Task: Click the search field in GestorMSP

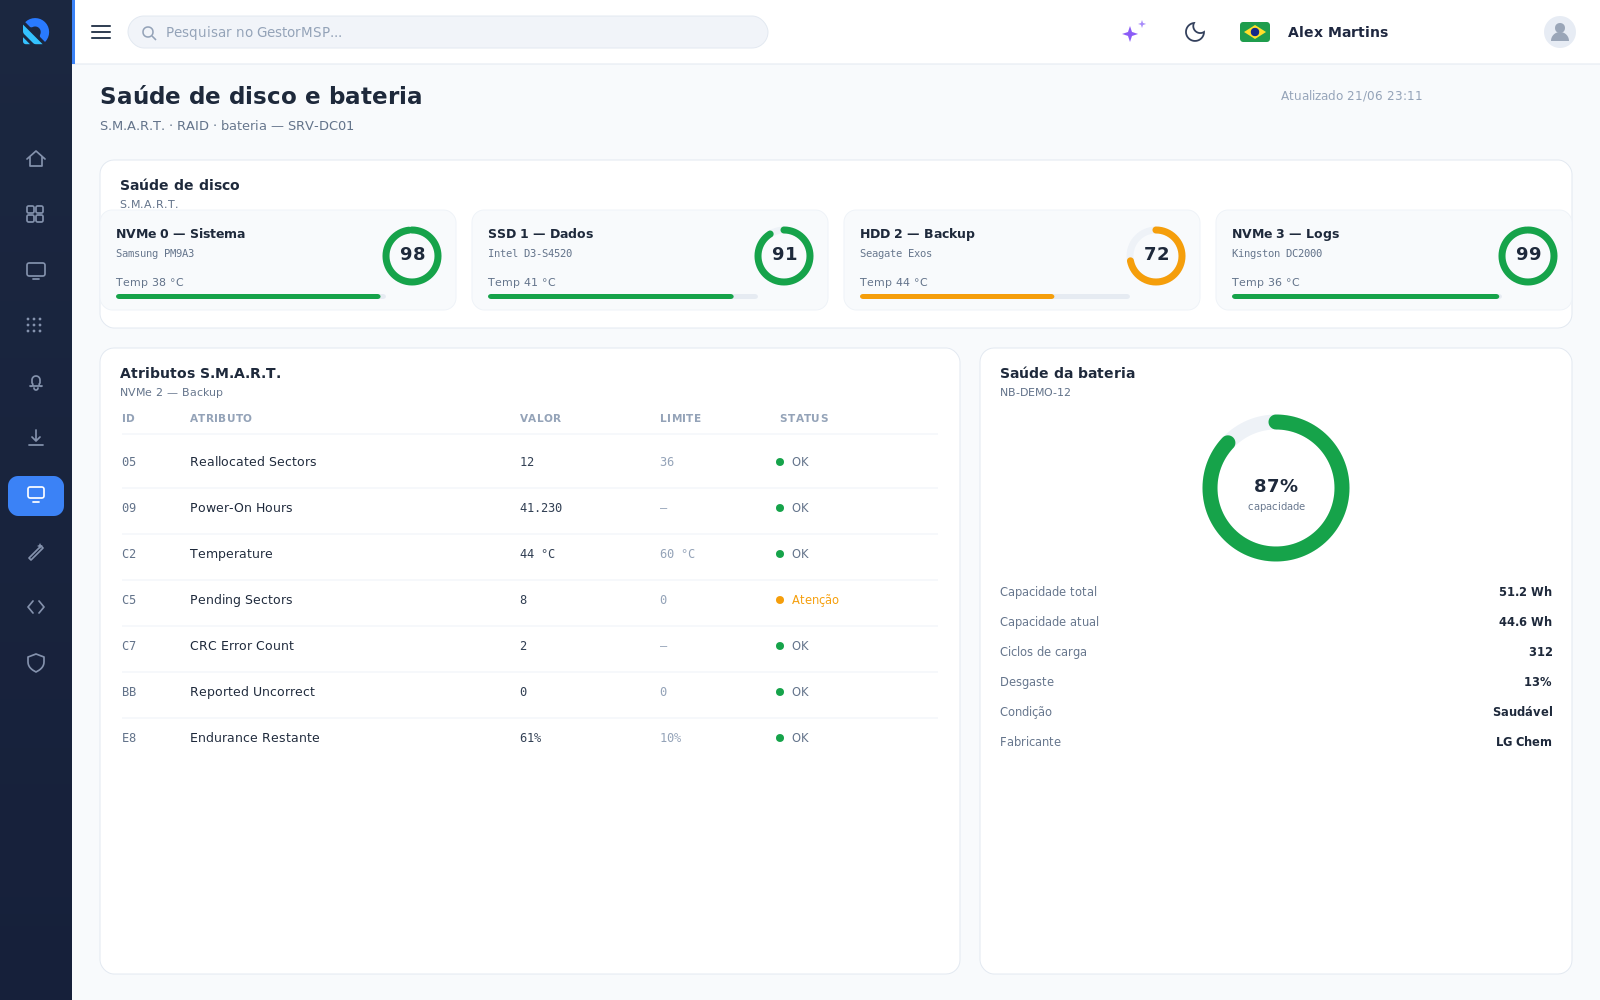Action: click(448, 32)
